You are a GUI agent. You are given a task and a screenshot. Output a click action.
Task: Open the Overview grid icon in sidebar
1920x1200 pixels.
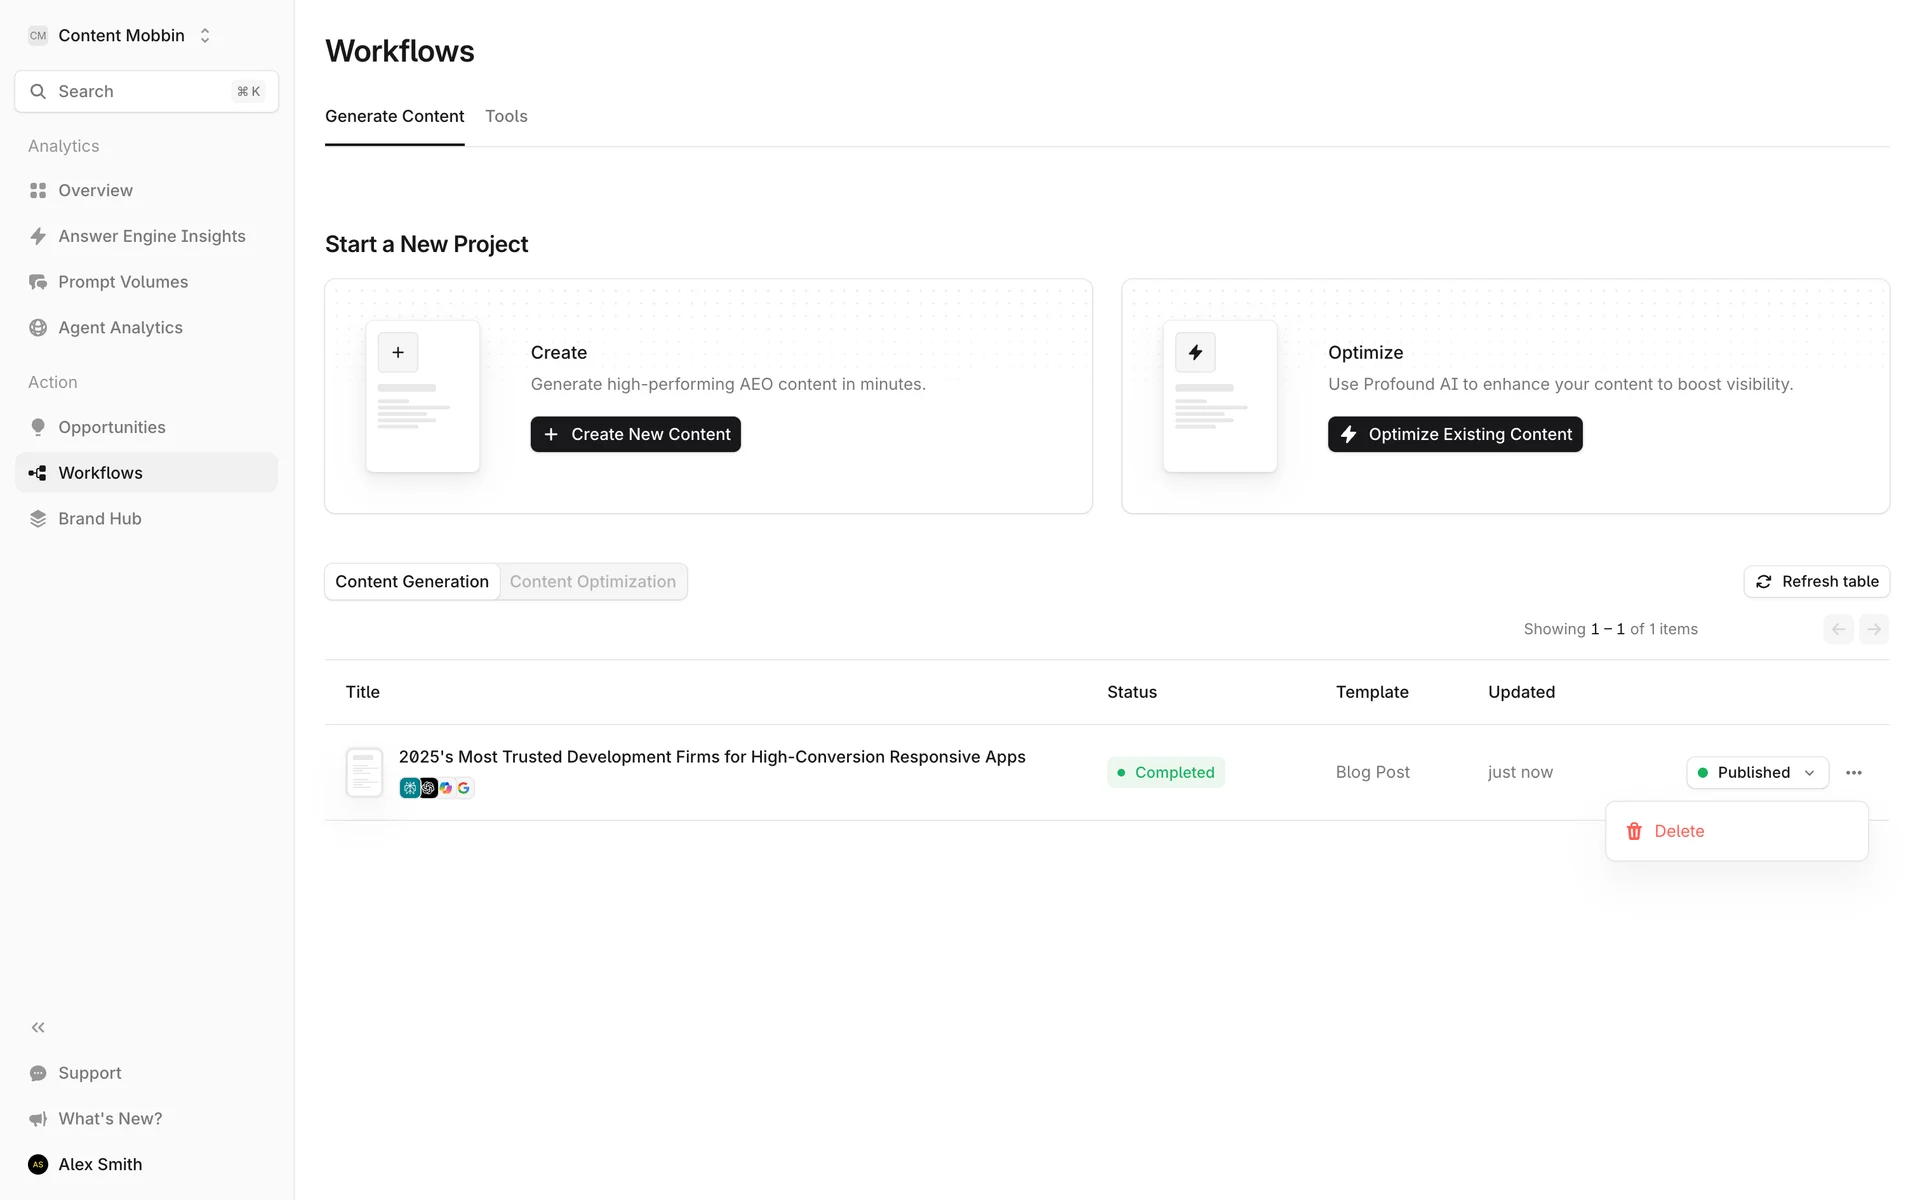(38, 190)
